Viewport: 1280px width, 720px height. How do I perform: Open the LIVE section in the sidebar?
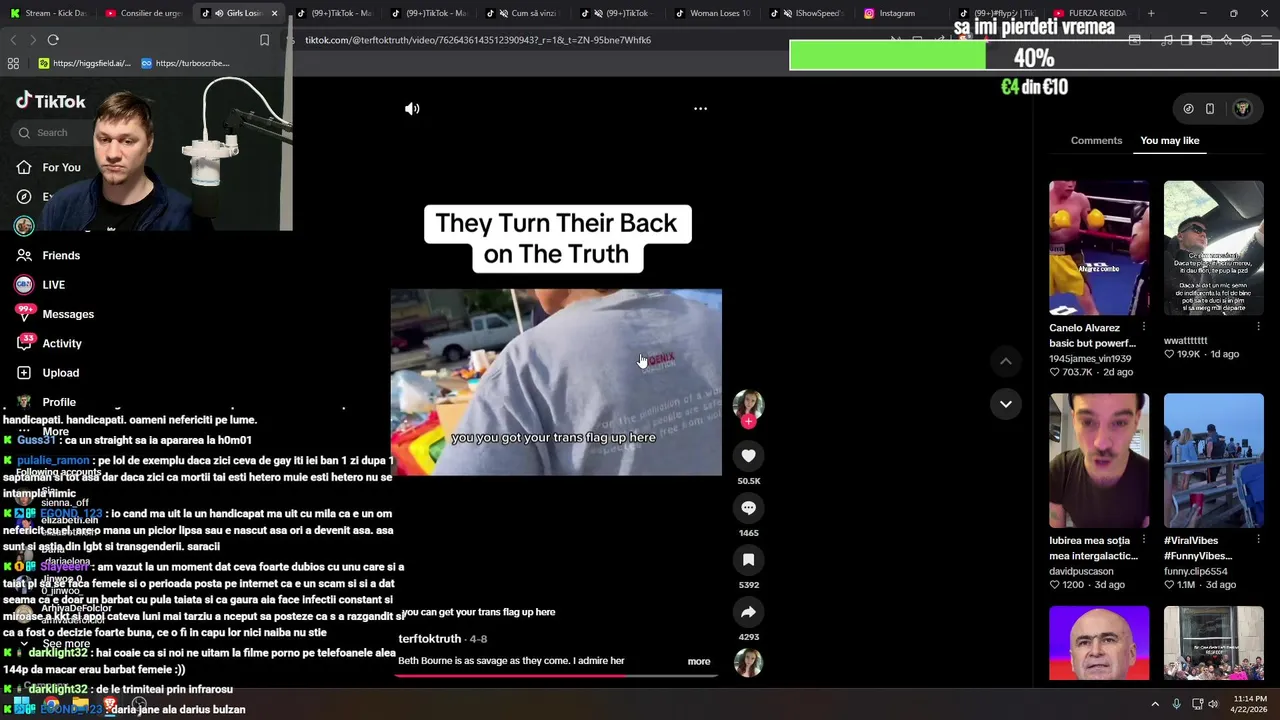40,285
